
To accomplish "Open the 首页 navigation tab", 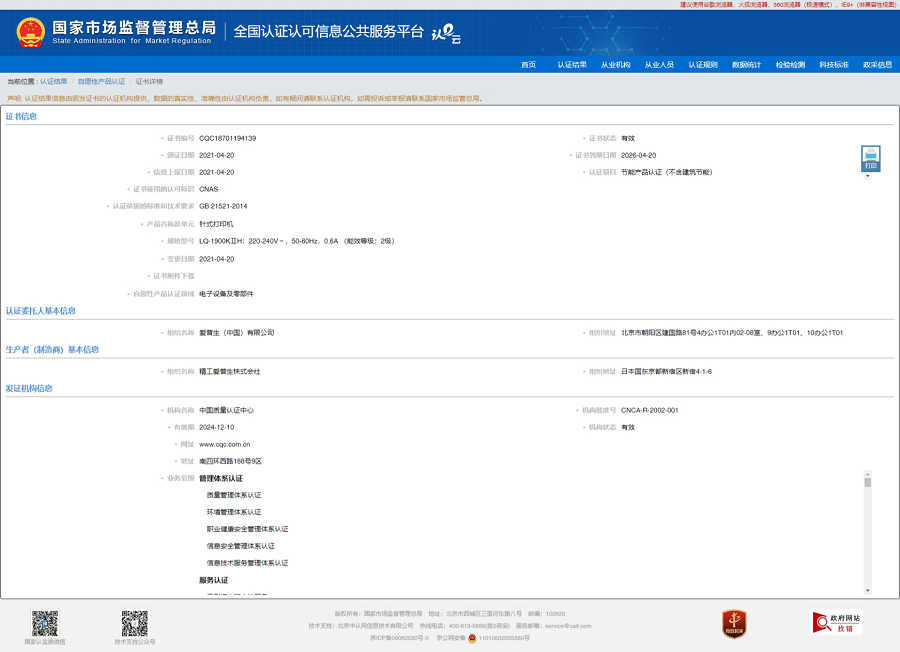I will point(528,64).
